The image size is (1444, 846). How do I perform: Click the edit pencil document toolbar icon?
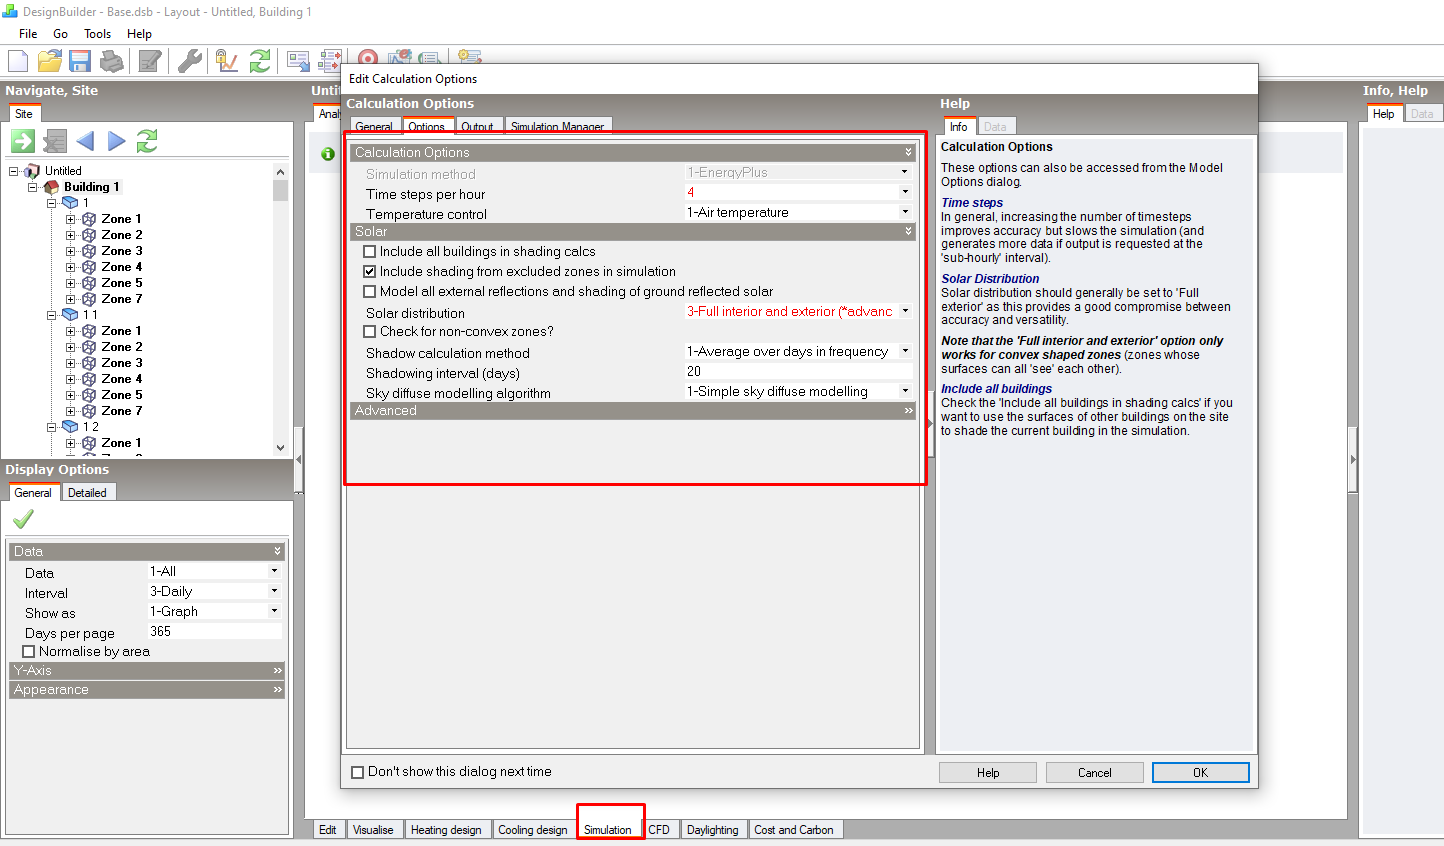point(150,61)
